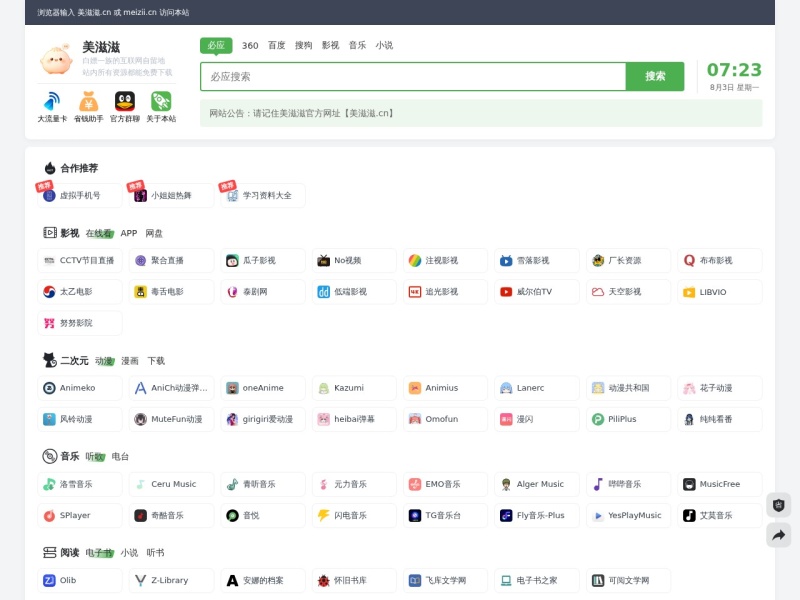This screenshot has height=600, width=800.
Task: Click the Animius orange icon
Action: tap(415, 388)
